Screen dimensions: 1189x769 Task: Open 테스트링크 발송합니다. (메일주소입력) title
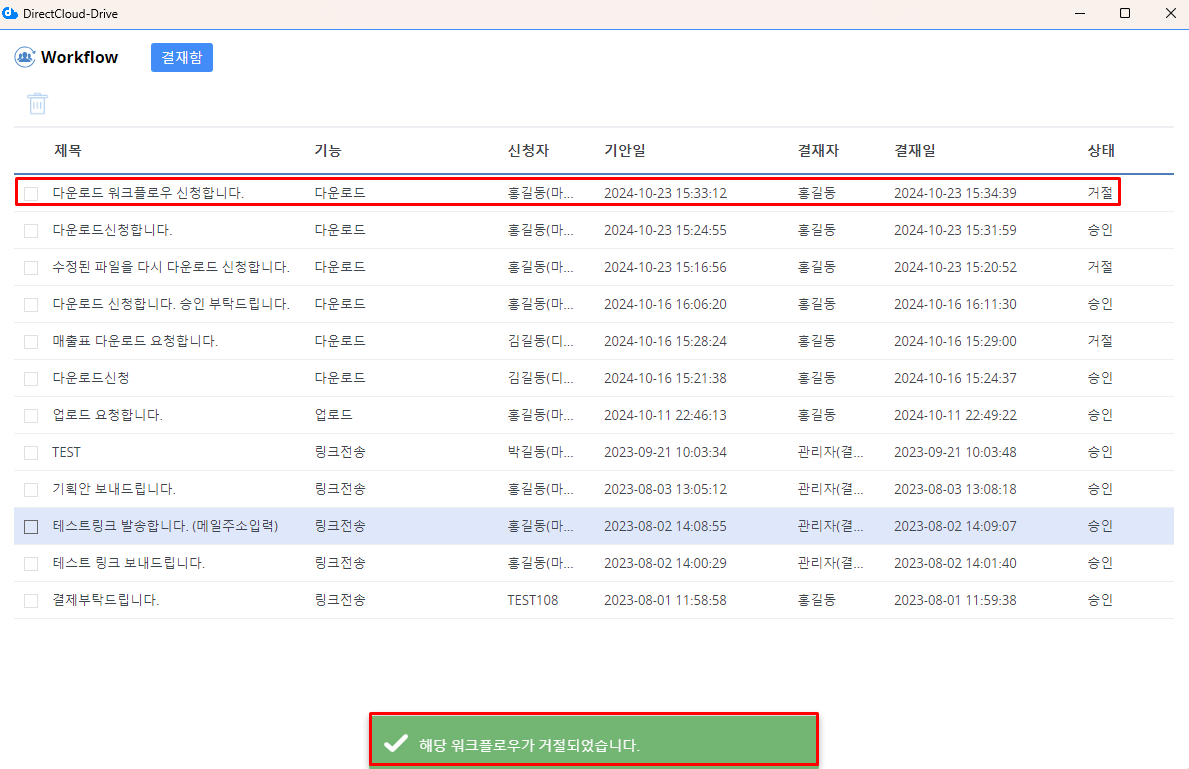165,526
